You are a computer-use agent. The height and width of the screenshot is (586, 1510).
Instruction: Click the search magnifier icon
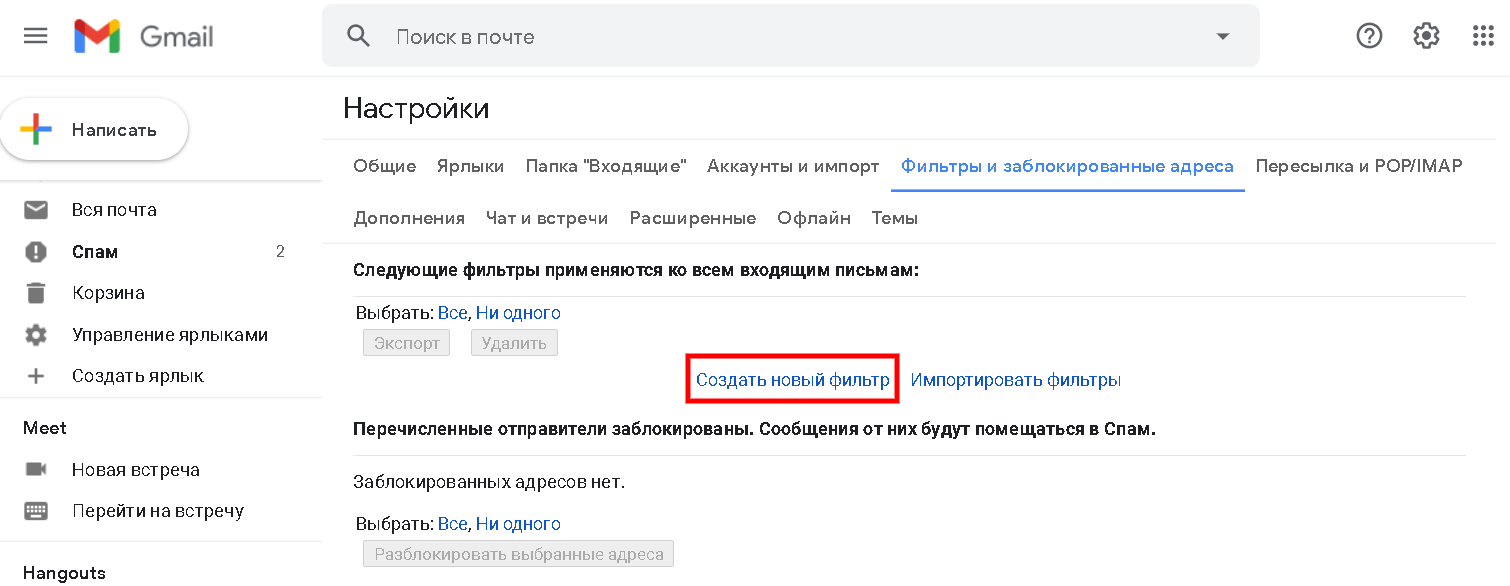coord(358,36)
